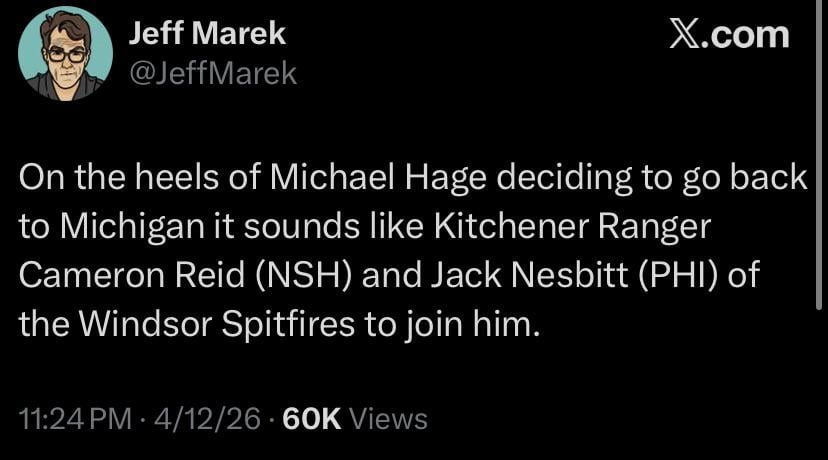The height and width of the screenshot is (460, 828).
Task: Click the word "Michigan" in the tweet
Action: pos(132,227)
